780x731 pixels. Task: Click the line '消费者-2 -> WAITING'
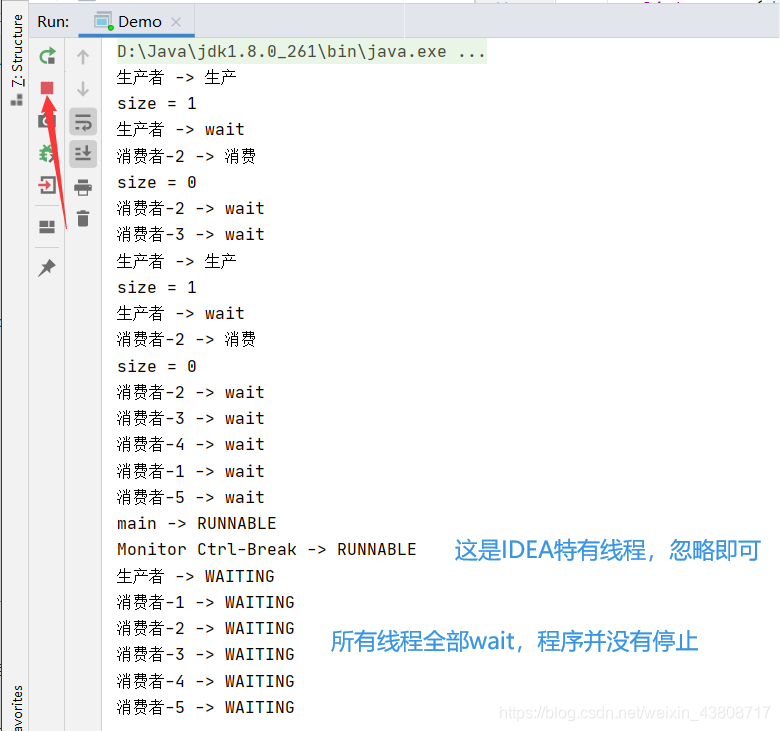pyautogui.click(x=205, y=628)
